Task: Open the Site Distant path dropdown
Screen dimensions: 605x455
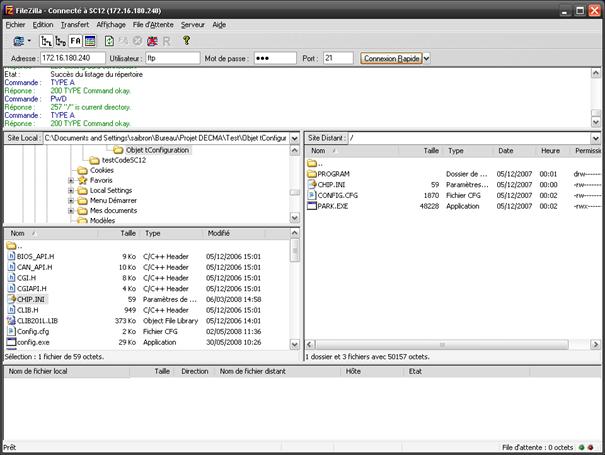Action: tap(595, 138)
